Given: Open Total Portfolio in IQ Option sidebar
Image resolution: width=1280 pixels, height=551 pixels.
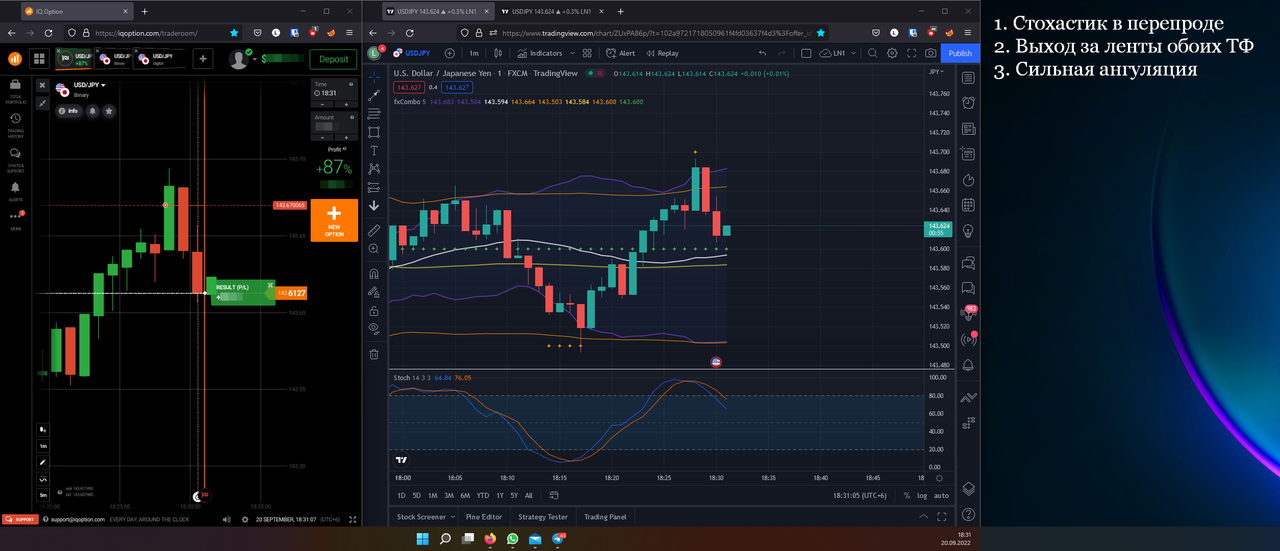Looking at the screenshot, I should pos(16,91).
